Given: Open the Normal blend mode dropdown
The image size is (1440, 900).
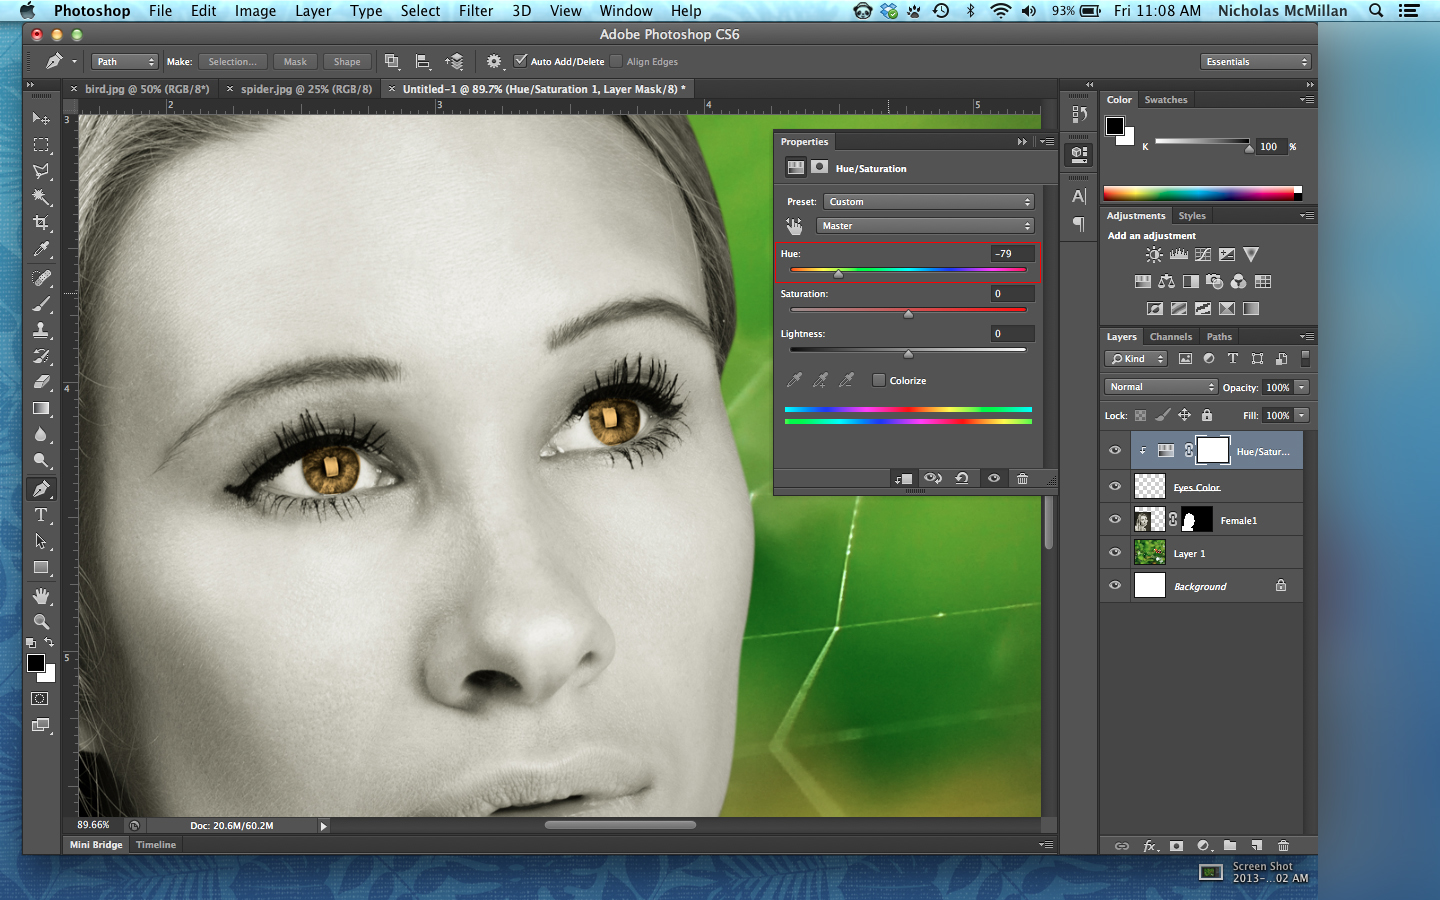Looking at the screenshot, I should [1160, 387].
